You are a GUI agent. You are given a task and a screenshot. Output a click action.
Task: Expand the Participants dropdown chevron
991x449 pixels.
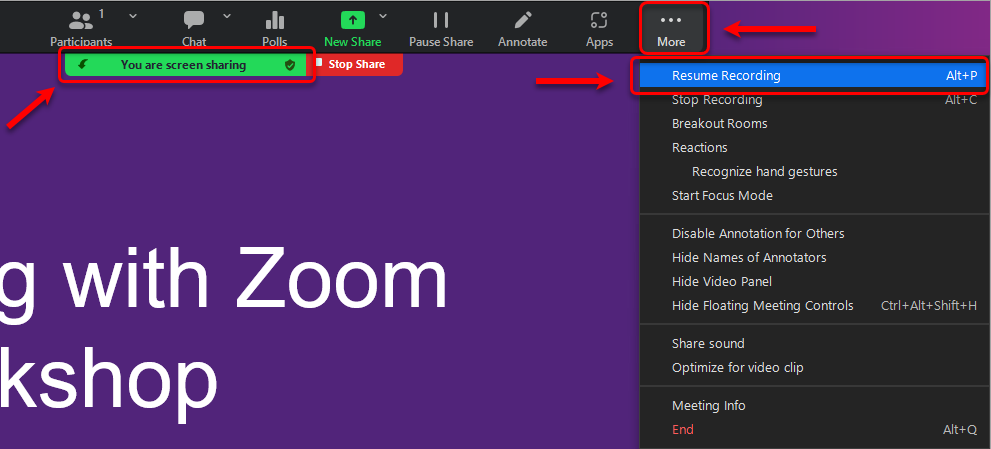pos(133,16)
